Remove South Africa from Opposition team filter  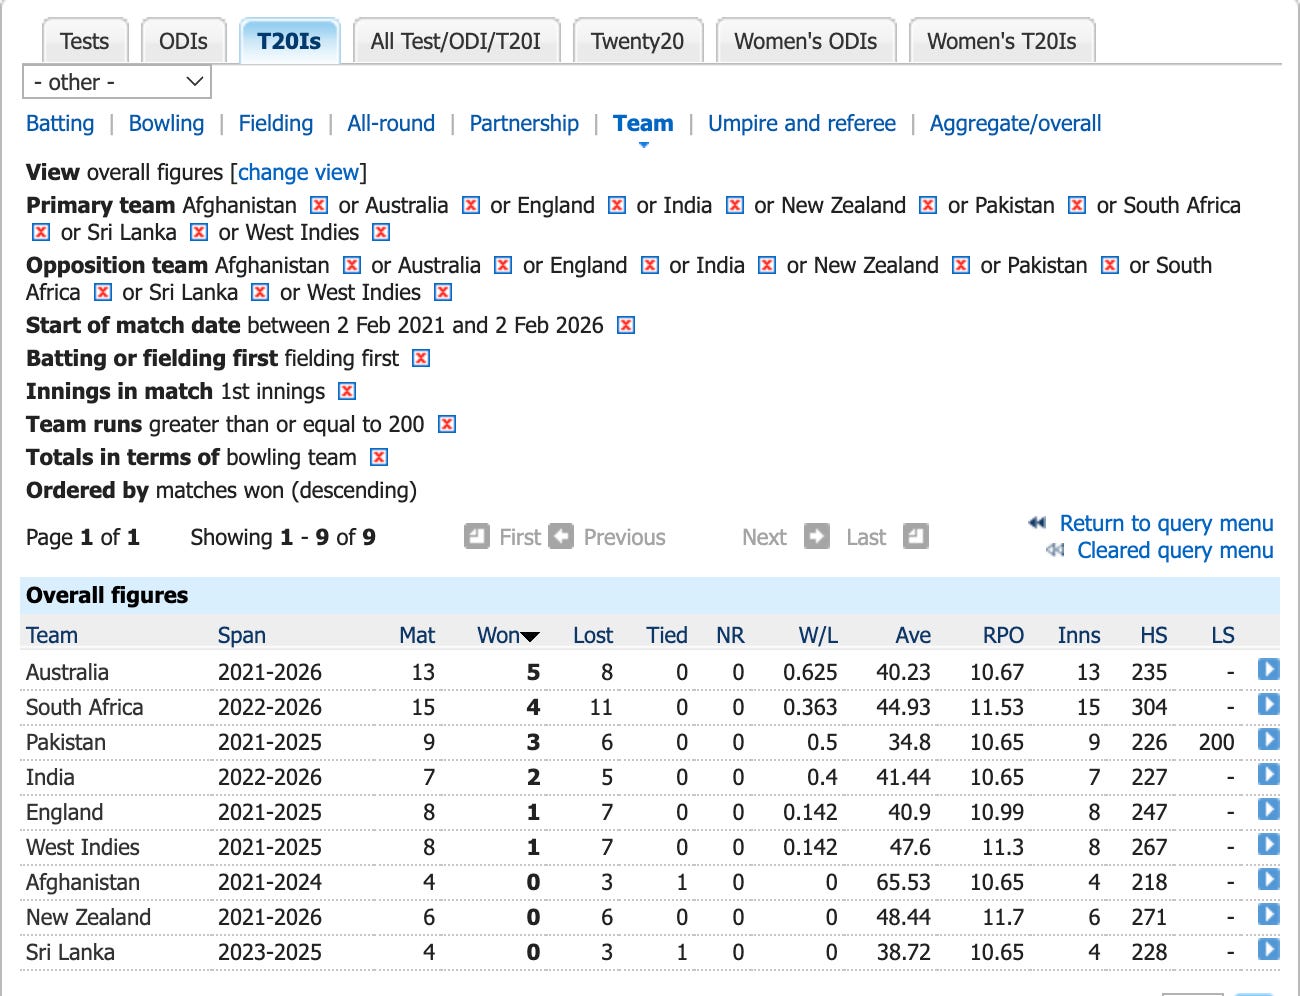pyautogui.click(x=103, y=292)
